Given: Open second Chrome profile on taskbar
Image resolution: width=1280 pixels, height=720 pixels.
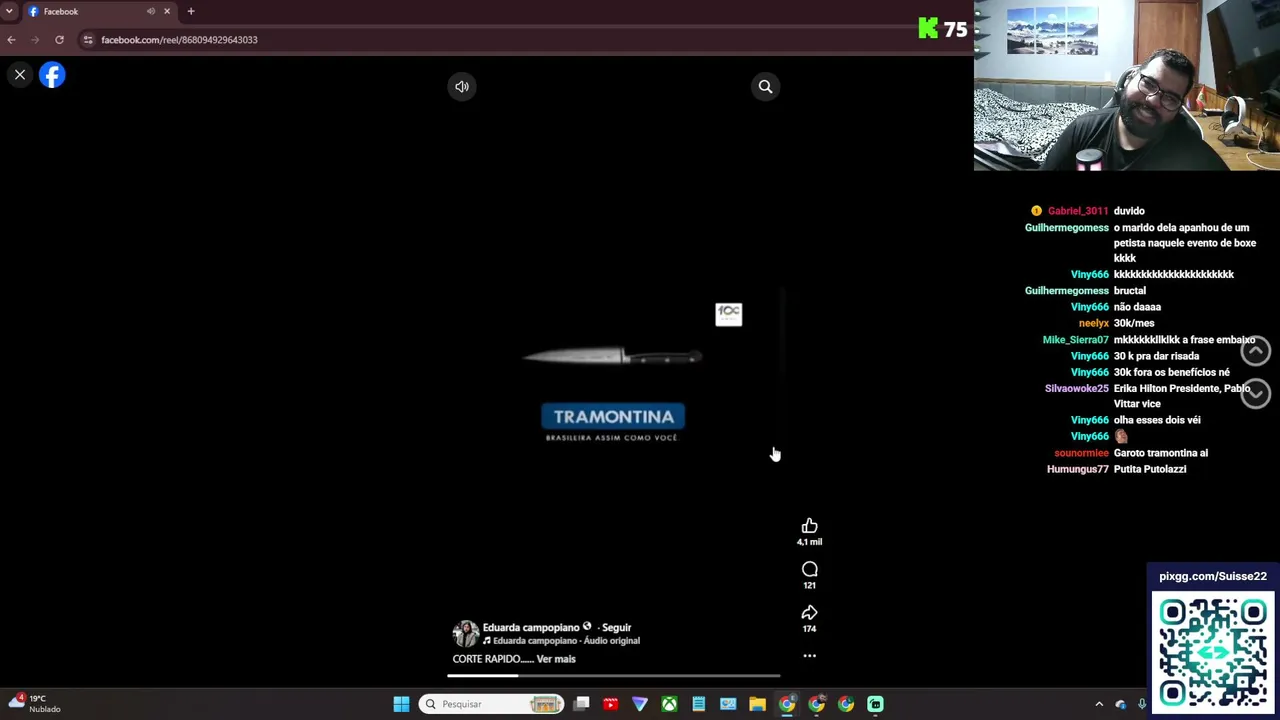Looking at the screenshot, I should pos(817,704).
